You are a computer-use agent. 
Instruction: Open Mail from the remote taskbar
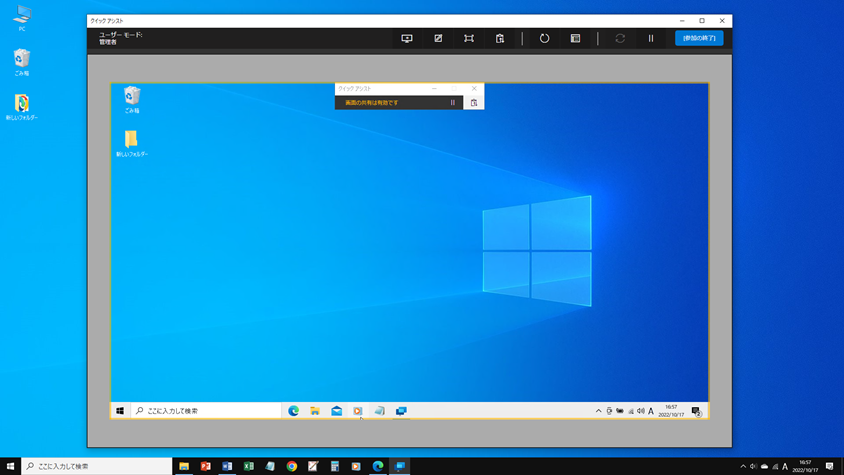(x=336, y=411)
